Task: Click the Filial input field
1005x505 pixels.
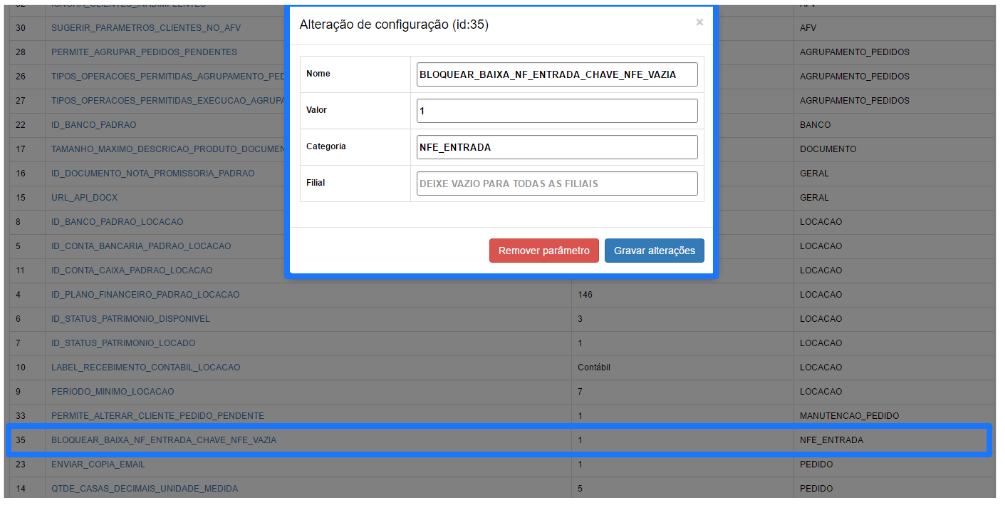Action: pyautogui.click(x=556, y=184)
